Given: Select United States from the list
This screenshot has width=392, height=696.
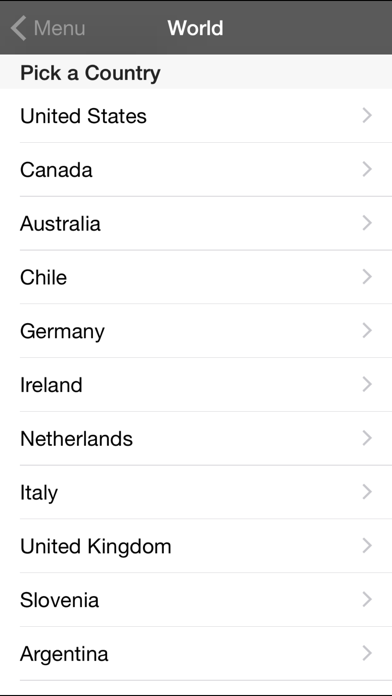Looking at the screenshot, I should 196,116.
